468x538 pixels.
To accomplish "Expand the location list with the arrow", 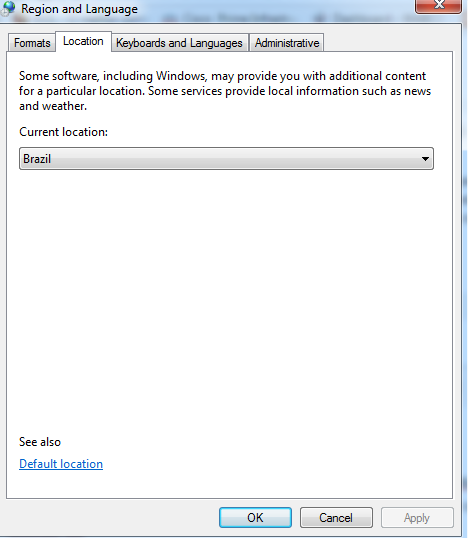I will [x=425, y=159].
